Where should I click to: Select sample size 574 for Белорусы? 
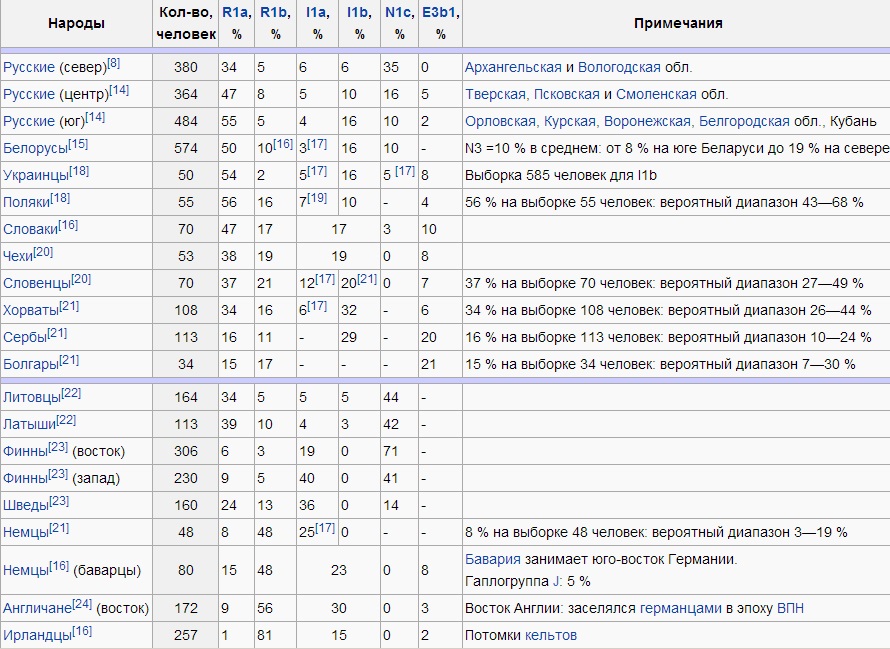(x=186, y=149)
